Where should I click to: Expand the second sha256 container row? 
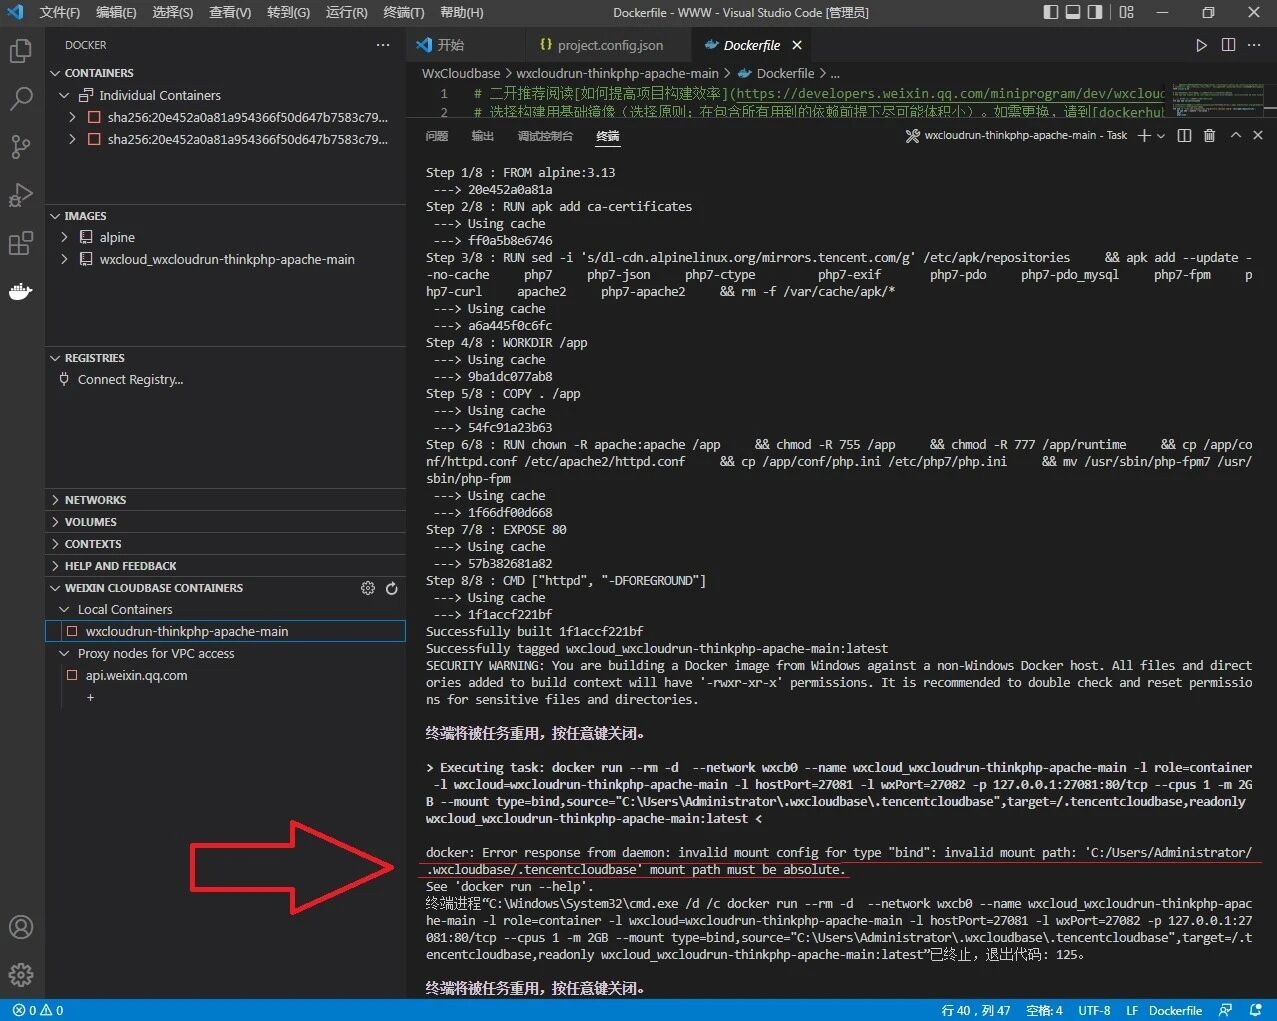72,139
